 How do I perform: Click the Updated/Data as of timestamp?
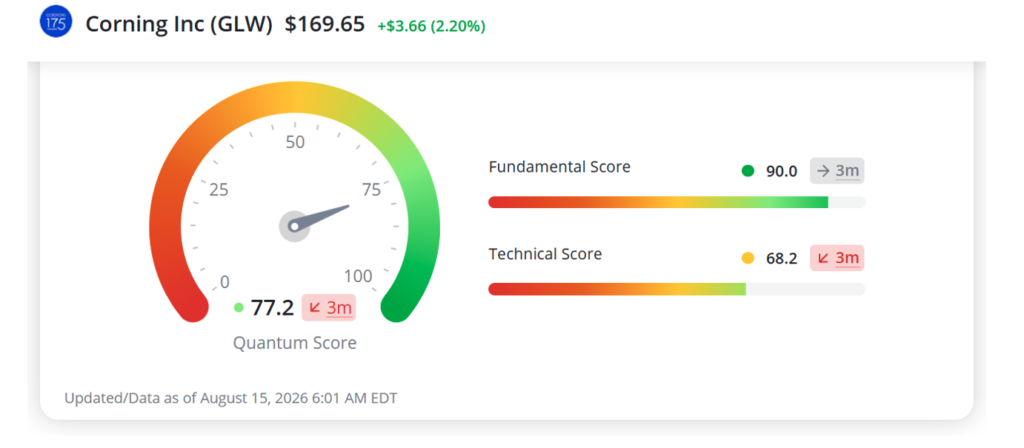tap(231, 398)
